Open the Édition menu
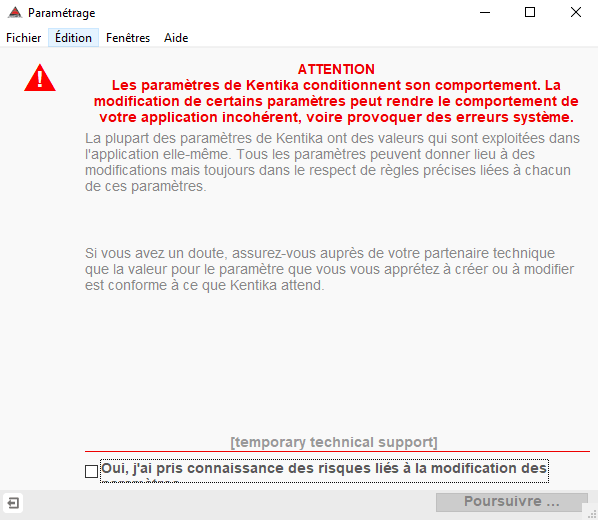This screenshot has width=598, height=520. (73, 38)
